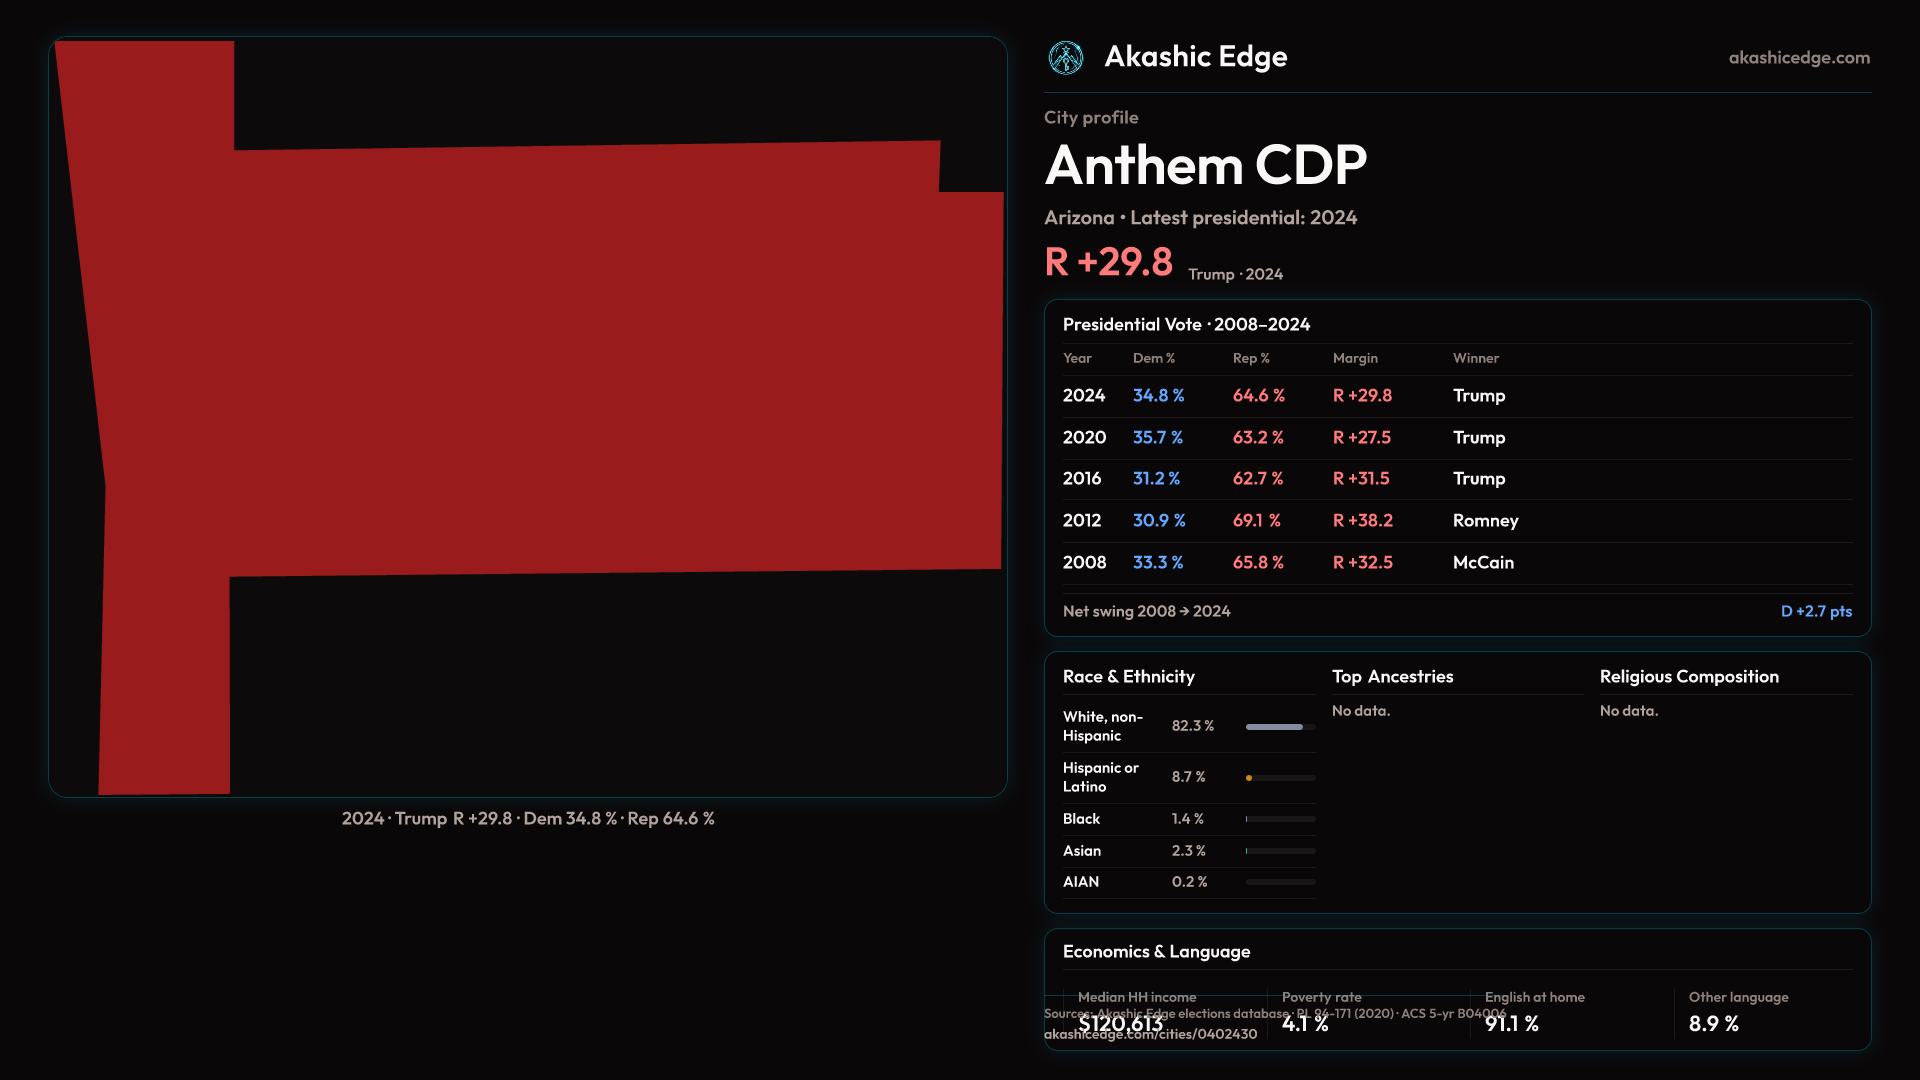This screenshot has width=1920, height=1080.
Task: Open the akashicedge.com link
Action: (x=1798, y=58)
